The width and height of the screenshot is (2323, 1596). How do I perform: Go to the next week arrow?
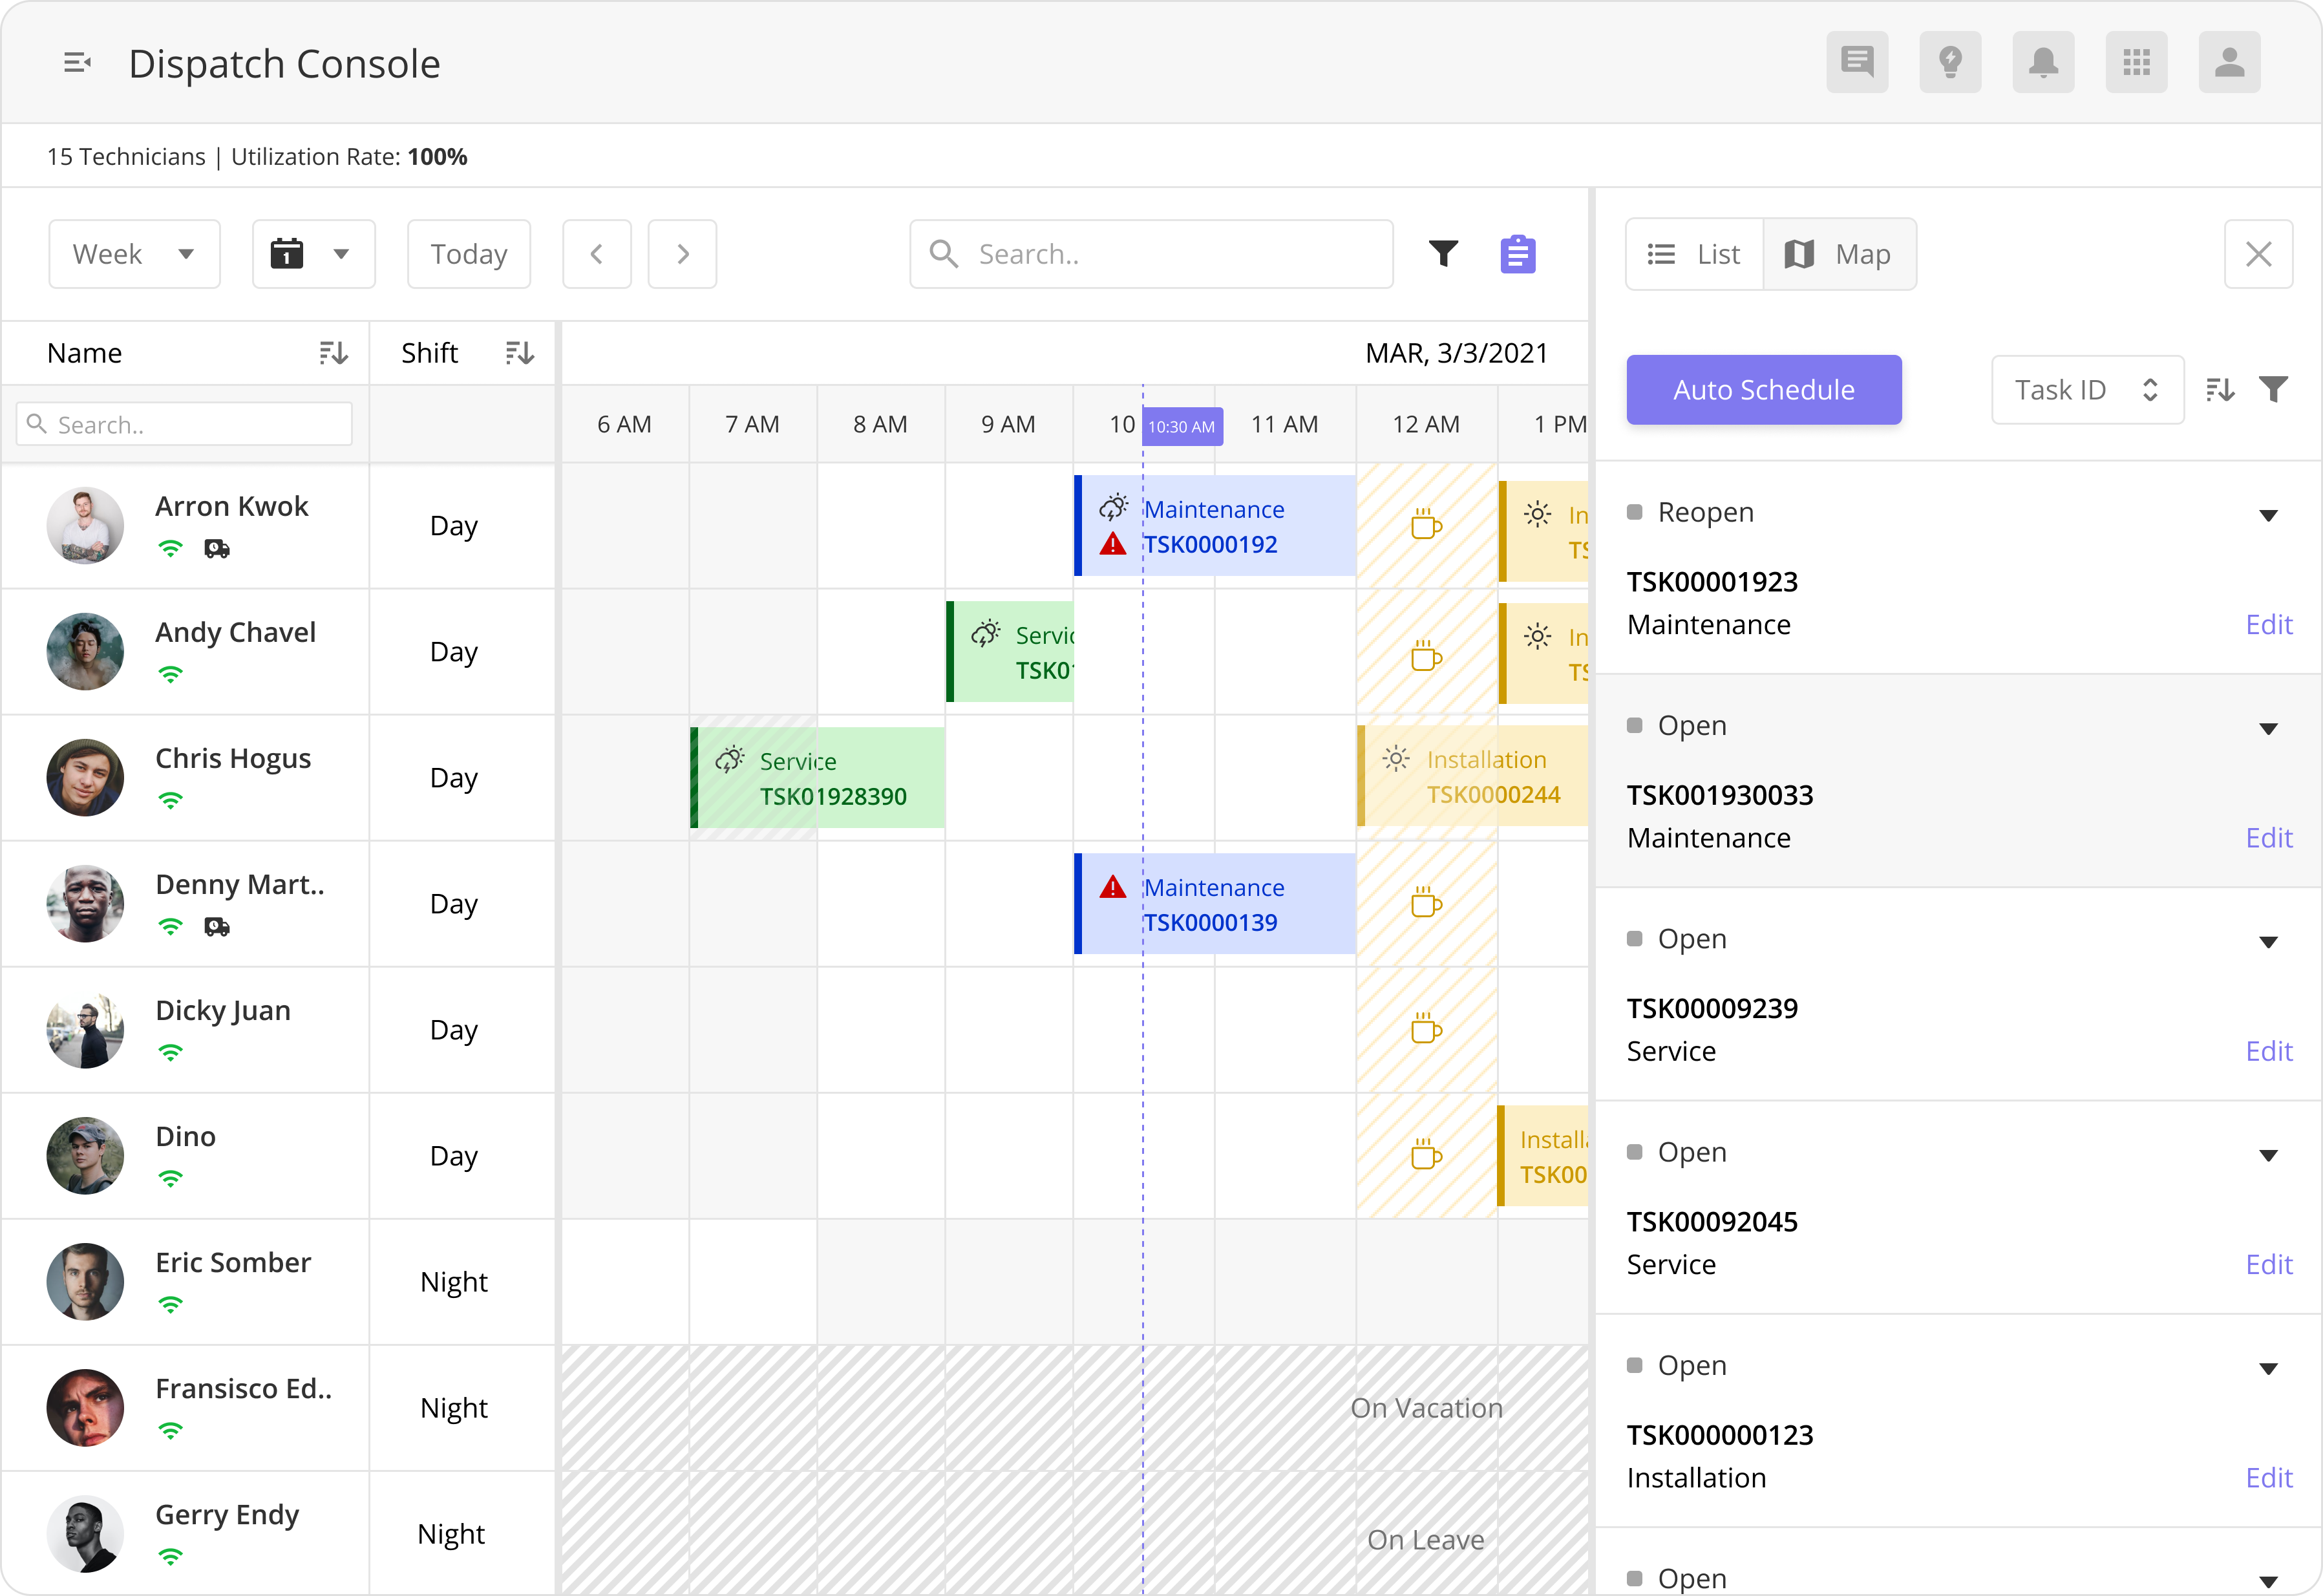[683, 254]
